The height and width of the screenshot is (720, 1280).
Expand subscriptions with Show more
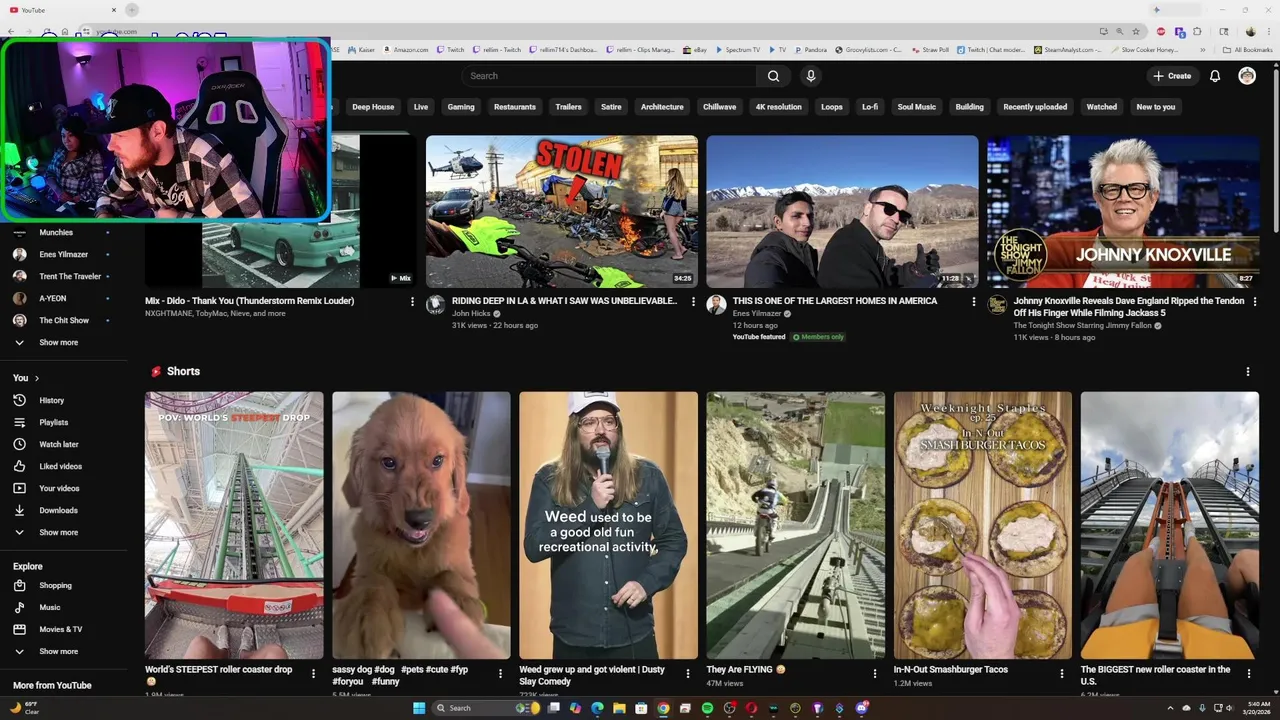60,342
